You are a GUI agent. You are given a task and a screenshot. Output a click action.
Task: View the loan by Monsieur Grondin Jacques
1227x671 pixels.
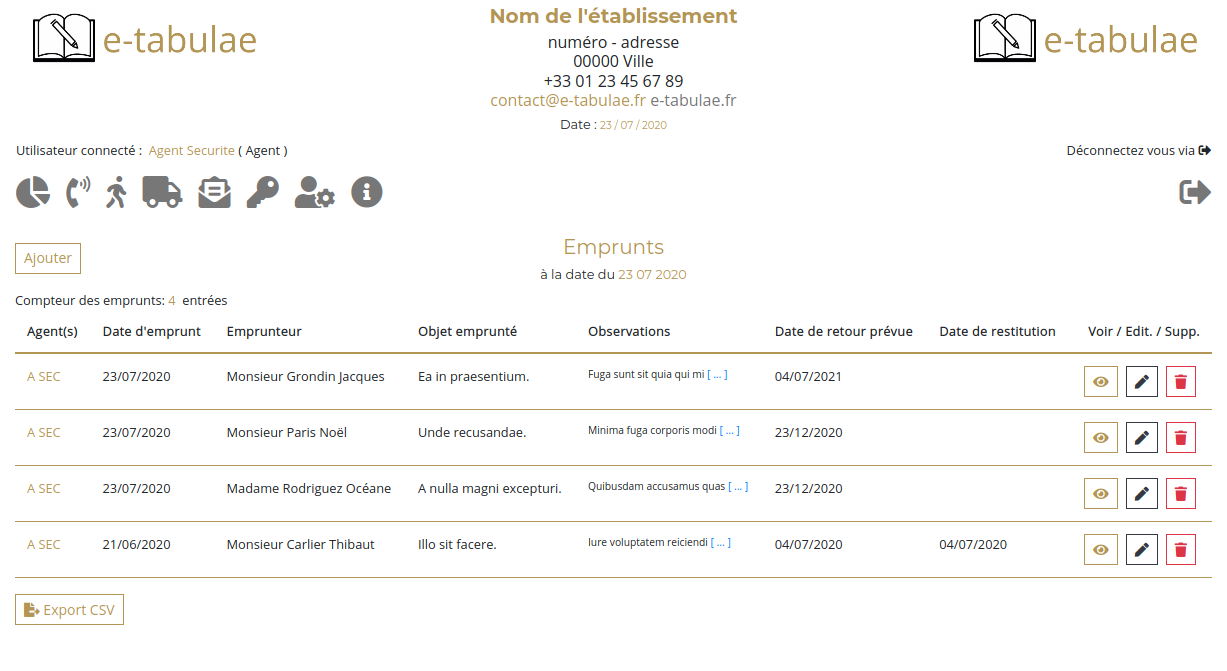[1101, 382]
